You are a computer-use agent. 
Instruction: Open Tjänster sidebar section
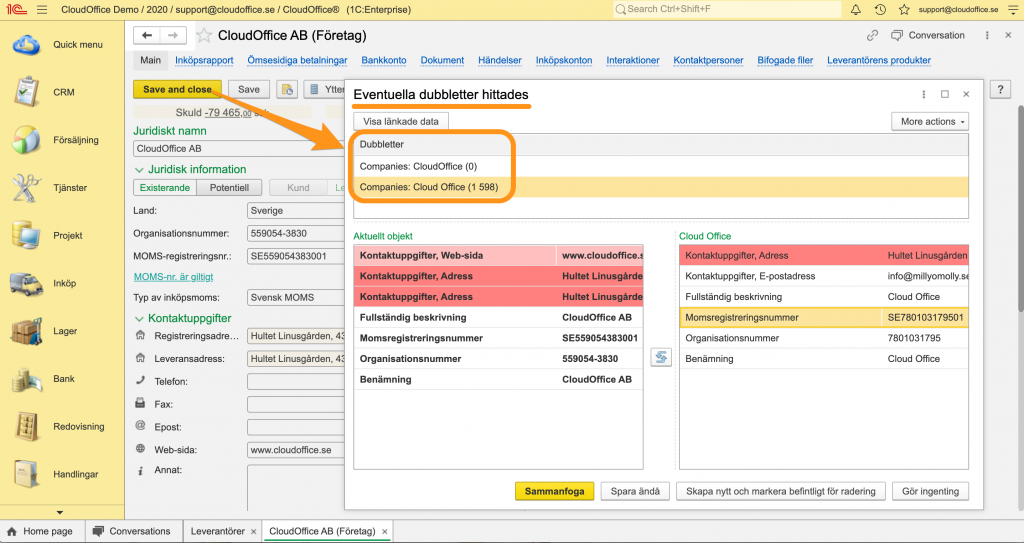(62, 188)
